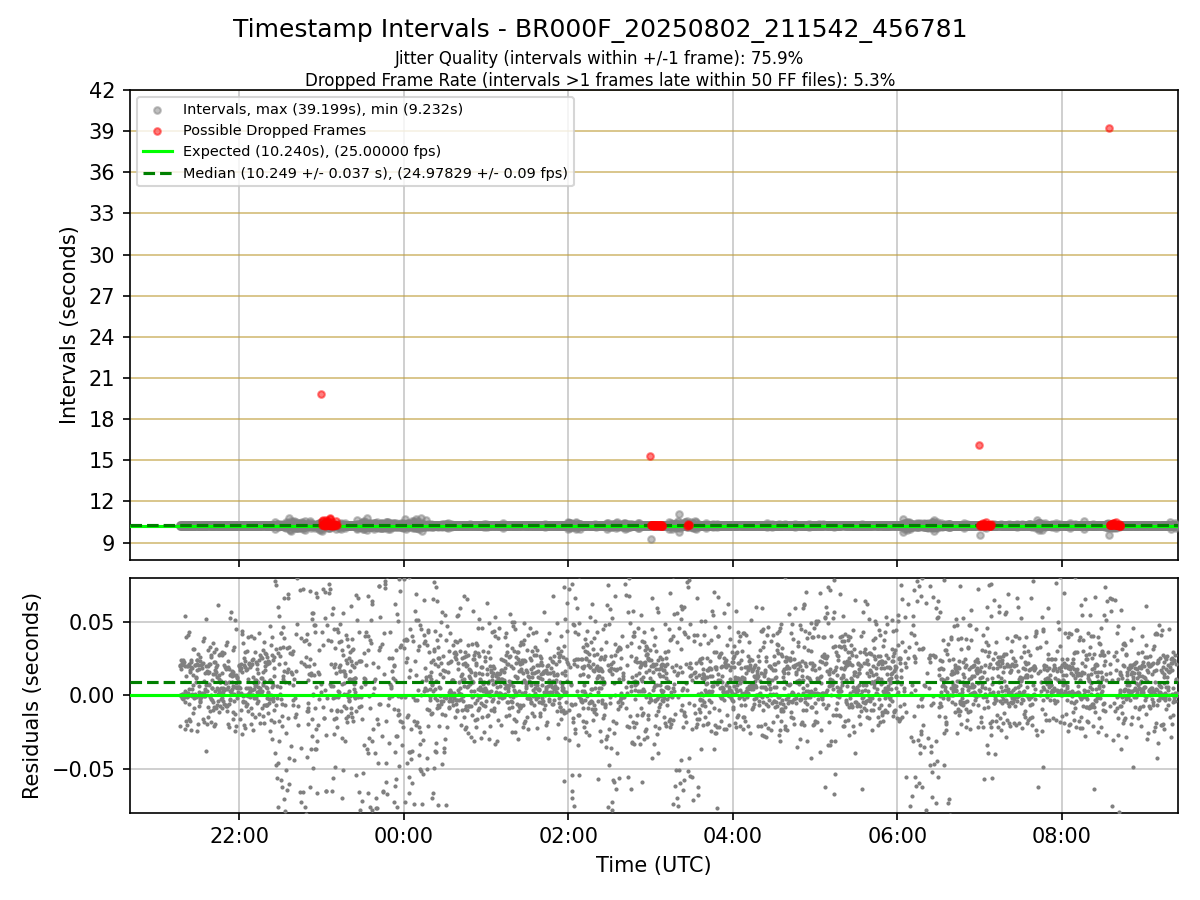The width and height of the screenshot is (1200, 900).
Task: Click the legend entry for Intervals max/min
Action: pos(322,108)
